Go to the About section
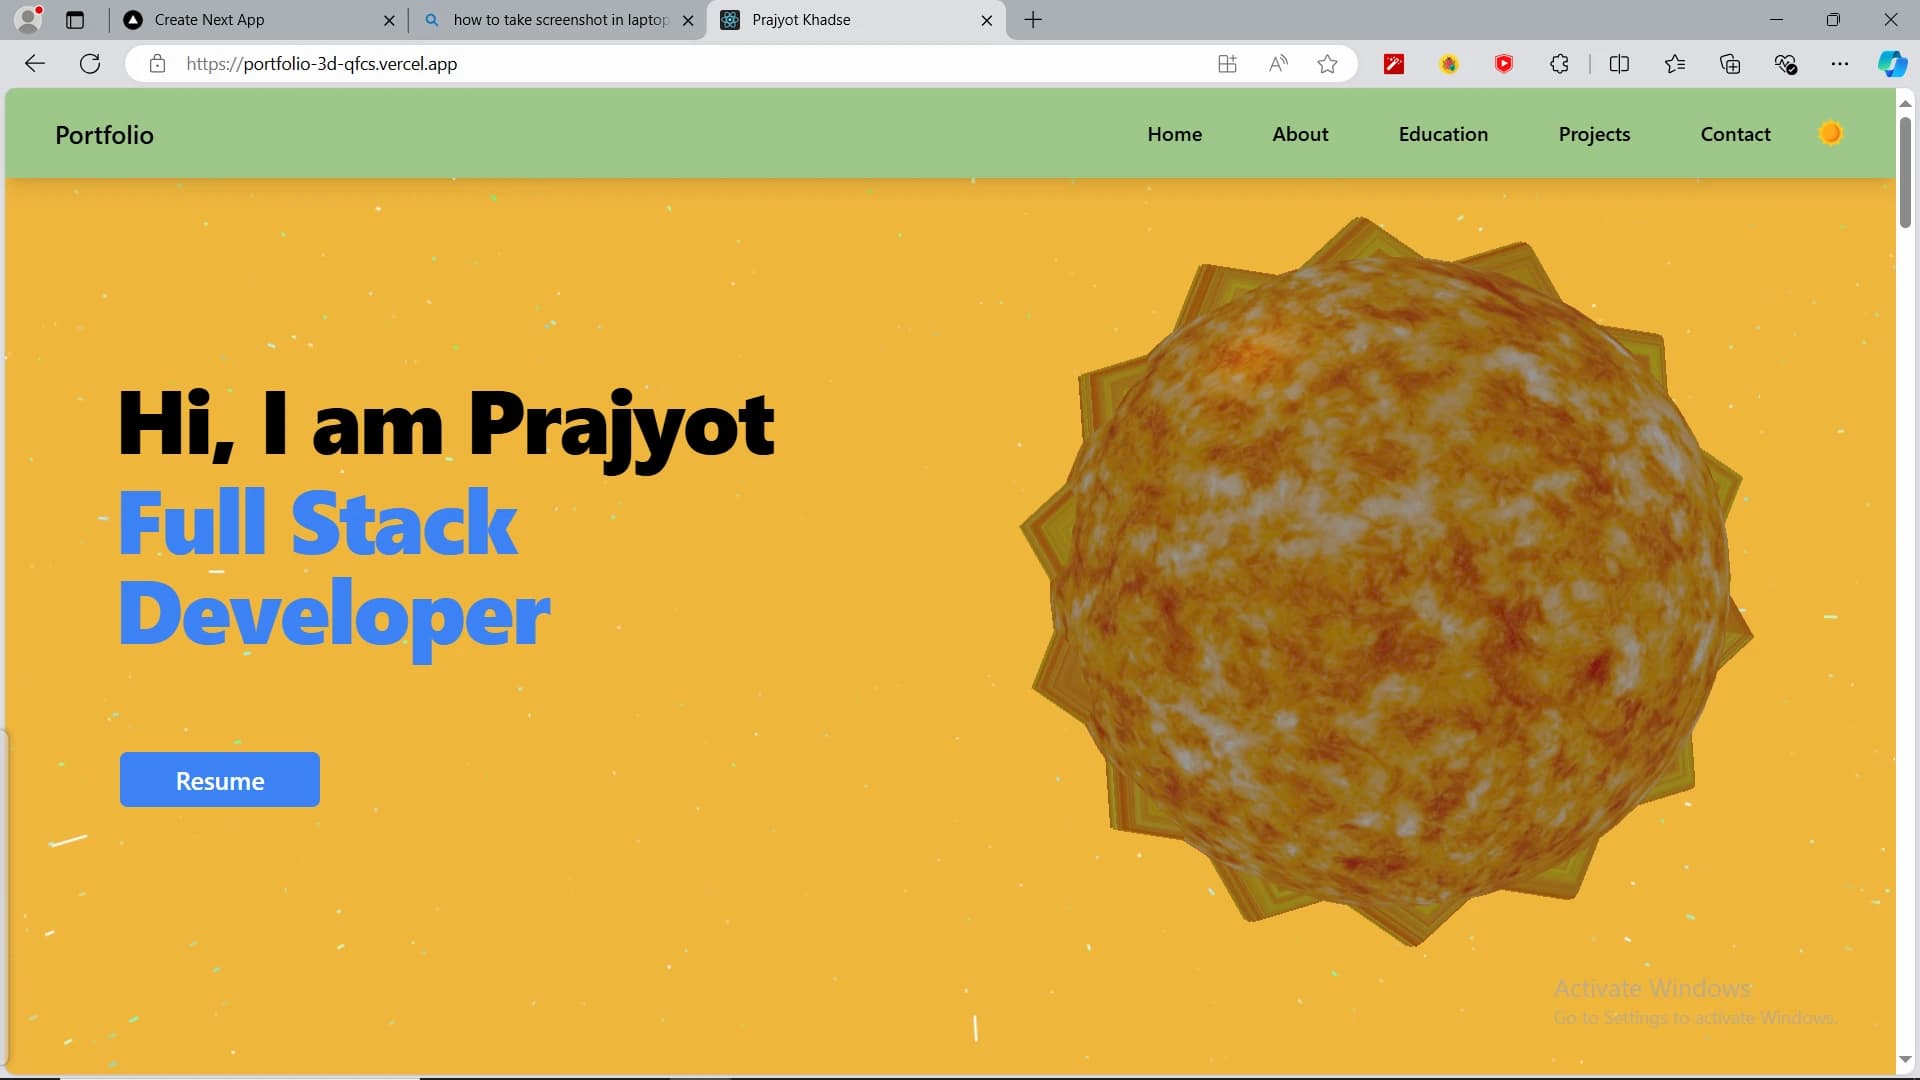The height and width of the screenshot is (1080, 1920). 1300,134
